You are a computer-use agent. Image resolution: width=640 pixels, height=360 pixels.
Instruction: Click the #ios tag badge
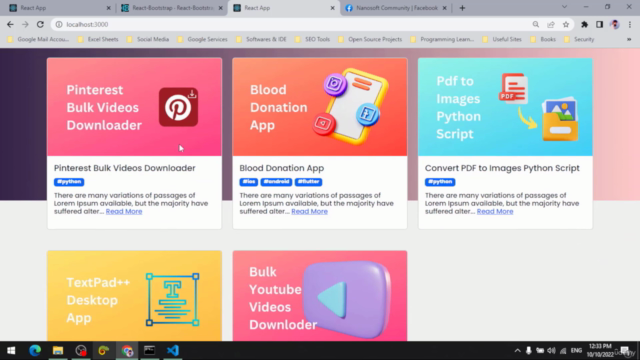[249, 182]
